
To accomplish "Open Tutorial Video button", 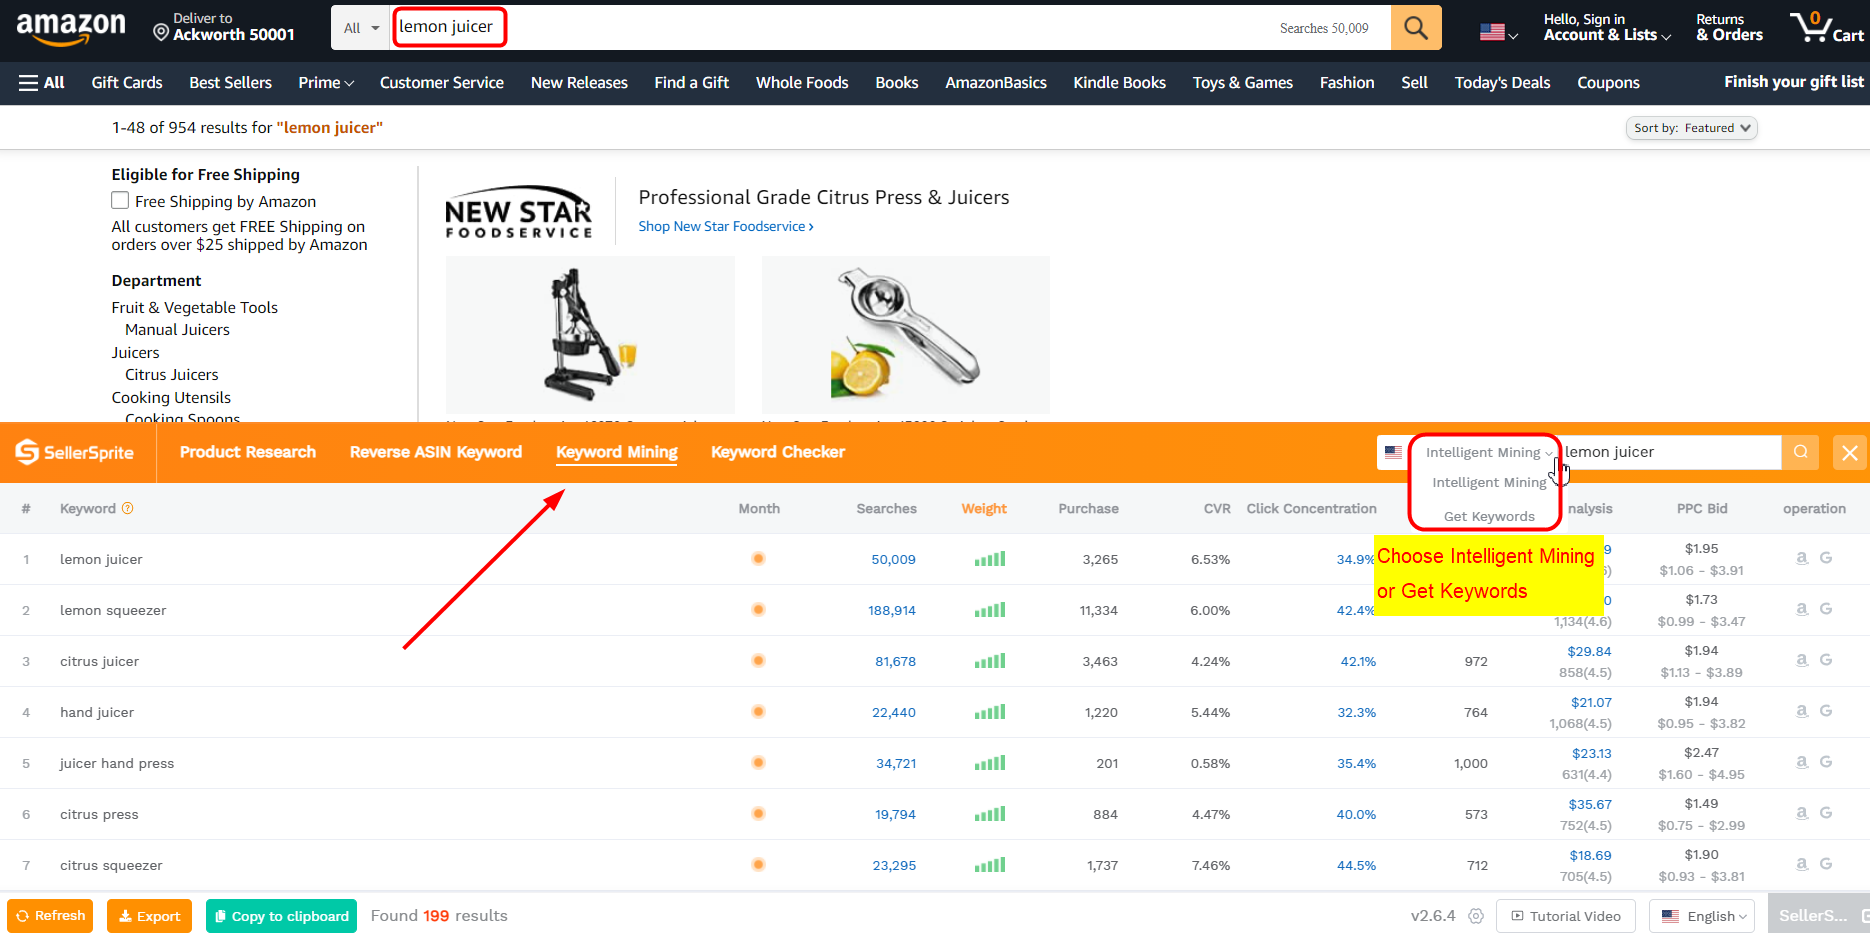I will [x=1565, y=916].
